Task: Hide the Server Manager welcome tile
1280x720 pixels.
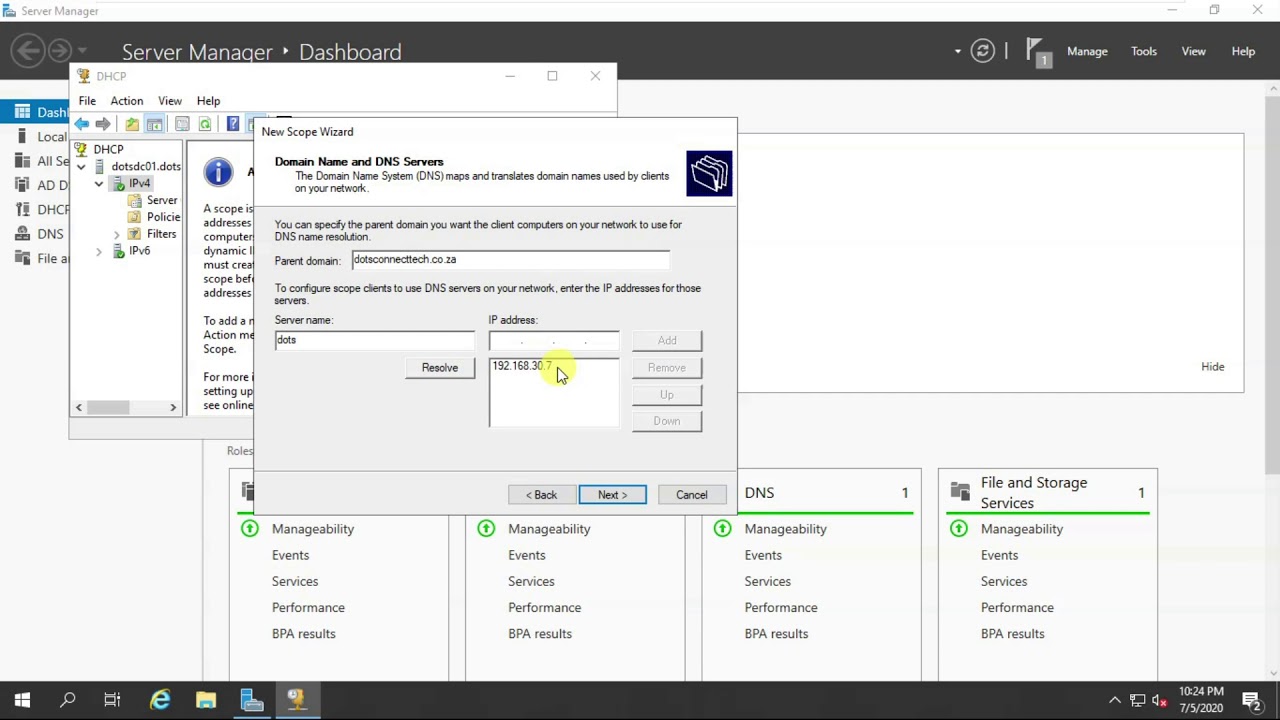Action: [1212, 366]
